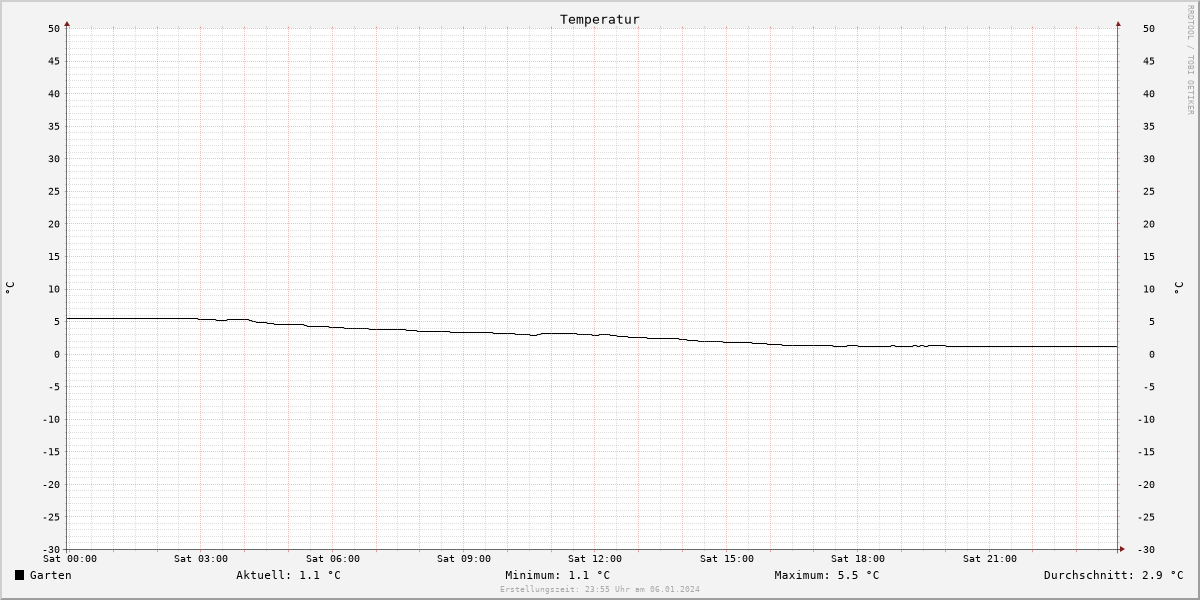Click the 'Durchschnitt: 2.9 °C' value
The image size is (1200, 600).
click(x=1113, y=575)
